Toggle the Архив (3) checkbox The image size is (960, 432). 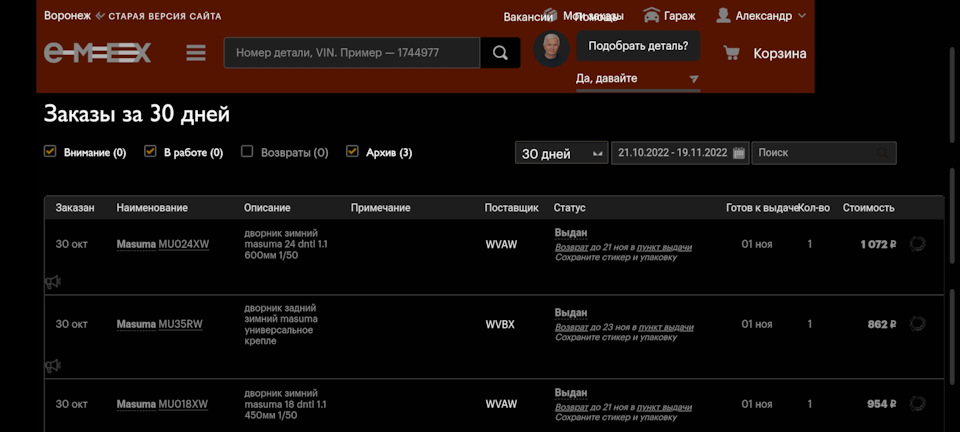(352, 151)
